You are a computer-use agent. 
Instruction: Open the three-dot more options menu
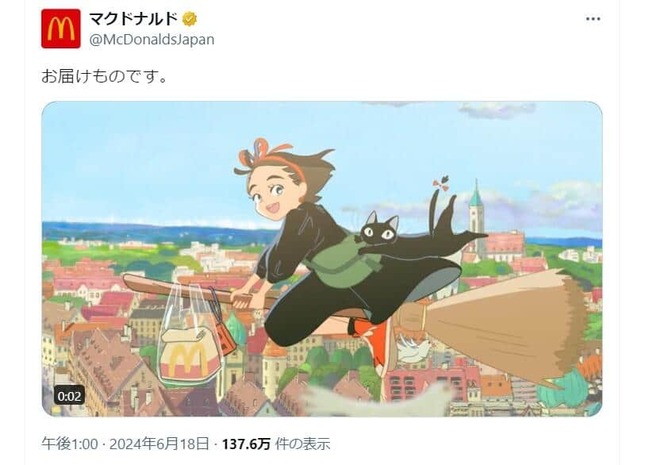[x=593, y=19]
